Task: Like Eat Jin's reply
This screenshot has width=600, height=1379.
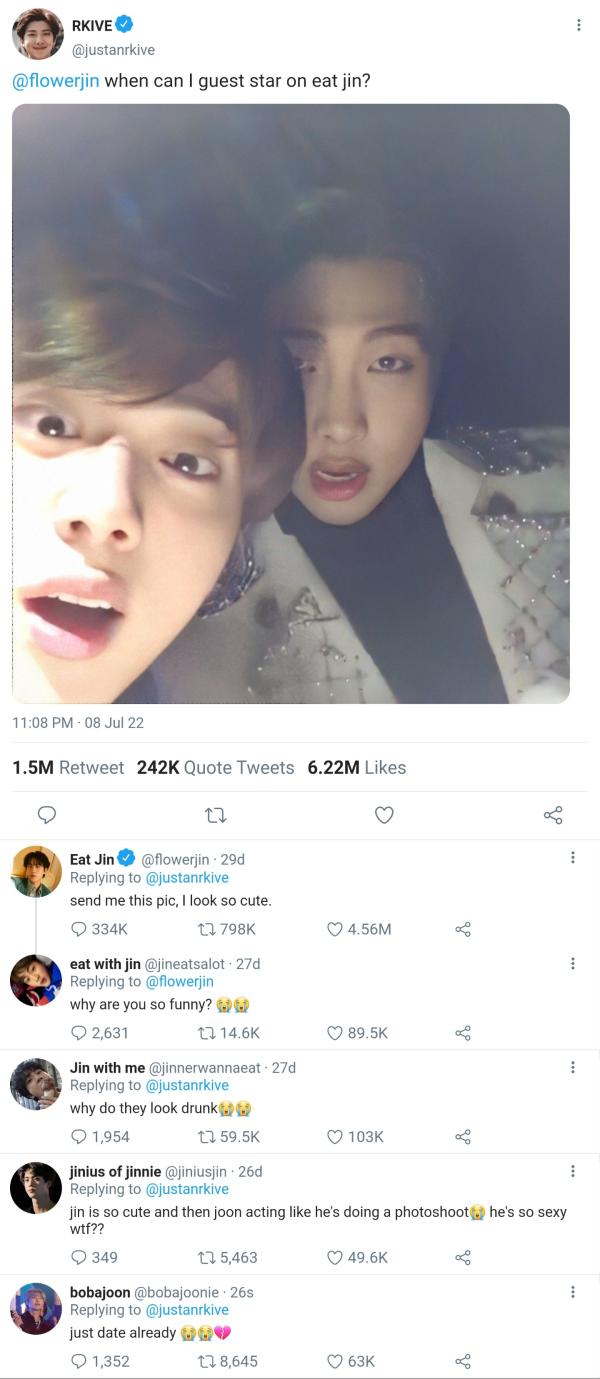Action: coord(336,929)
